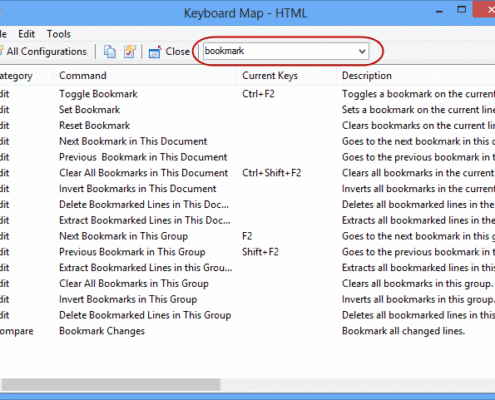The width and height of the screenshot is (495, 400).
Task: Open the Tools menu
Action: click(59, 34)
